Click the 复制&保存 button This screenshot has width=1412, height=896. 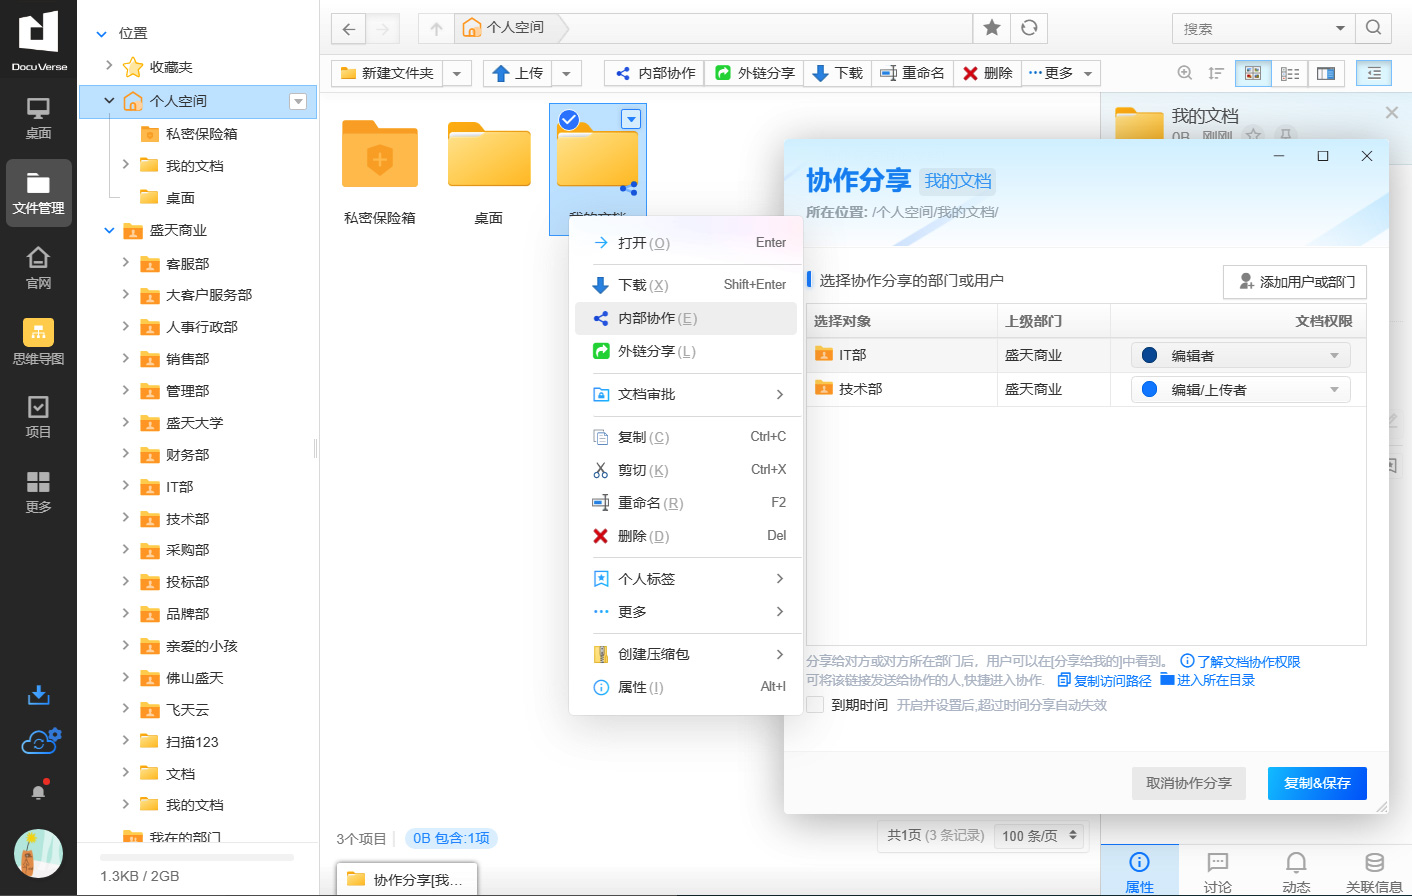1316,783
